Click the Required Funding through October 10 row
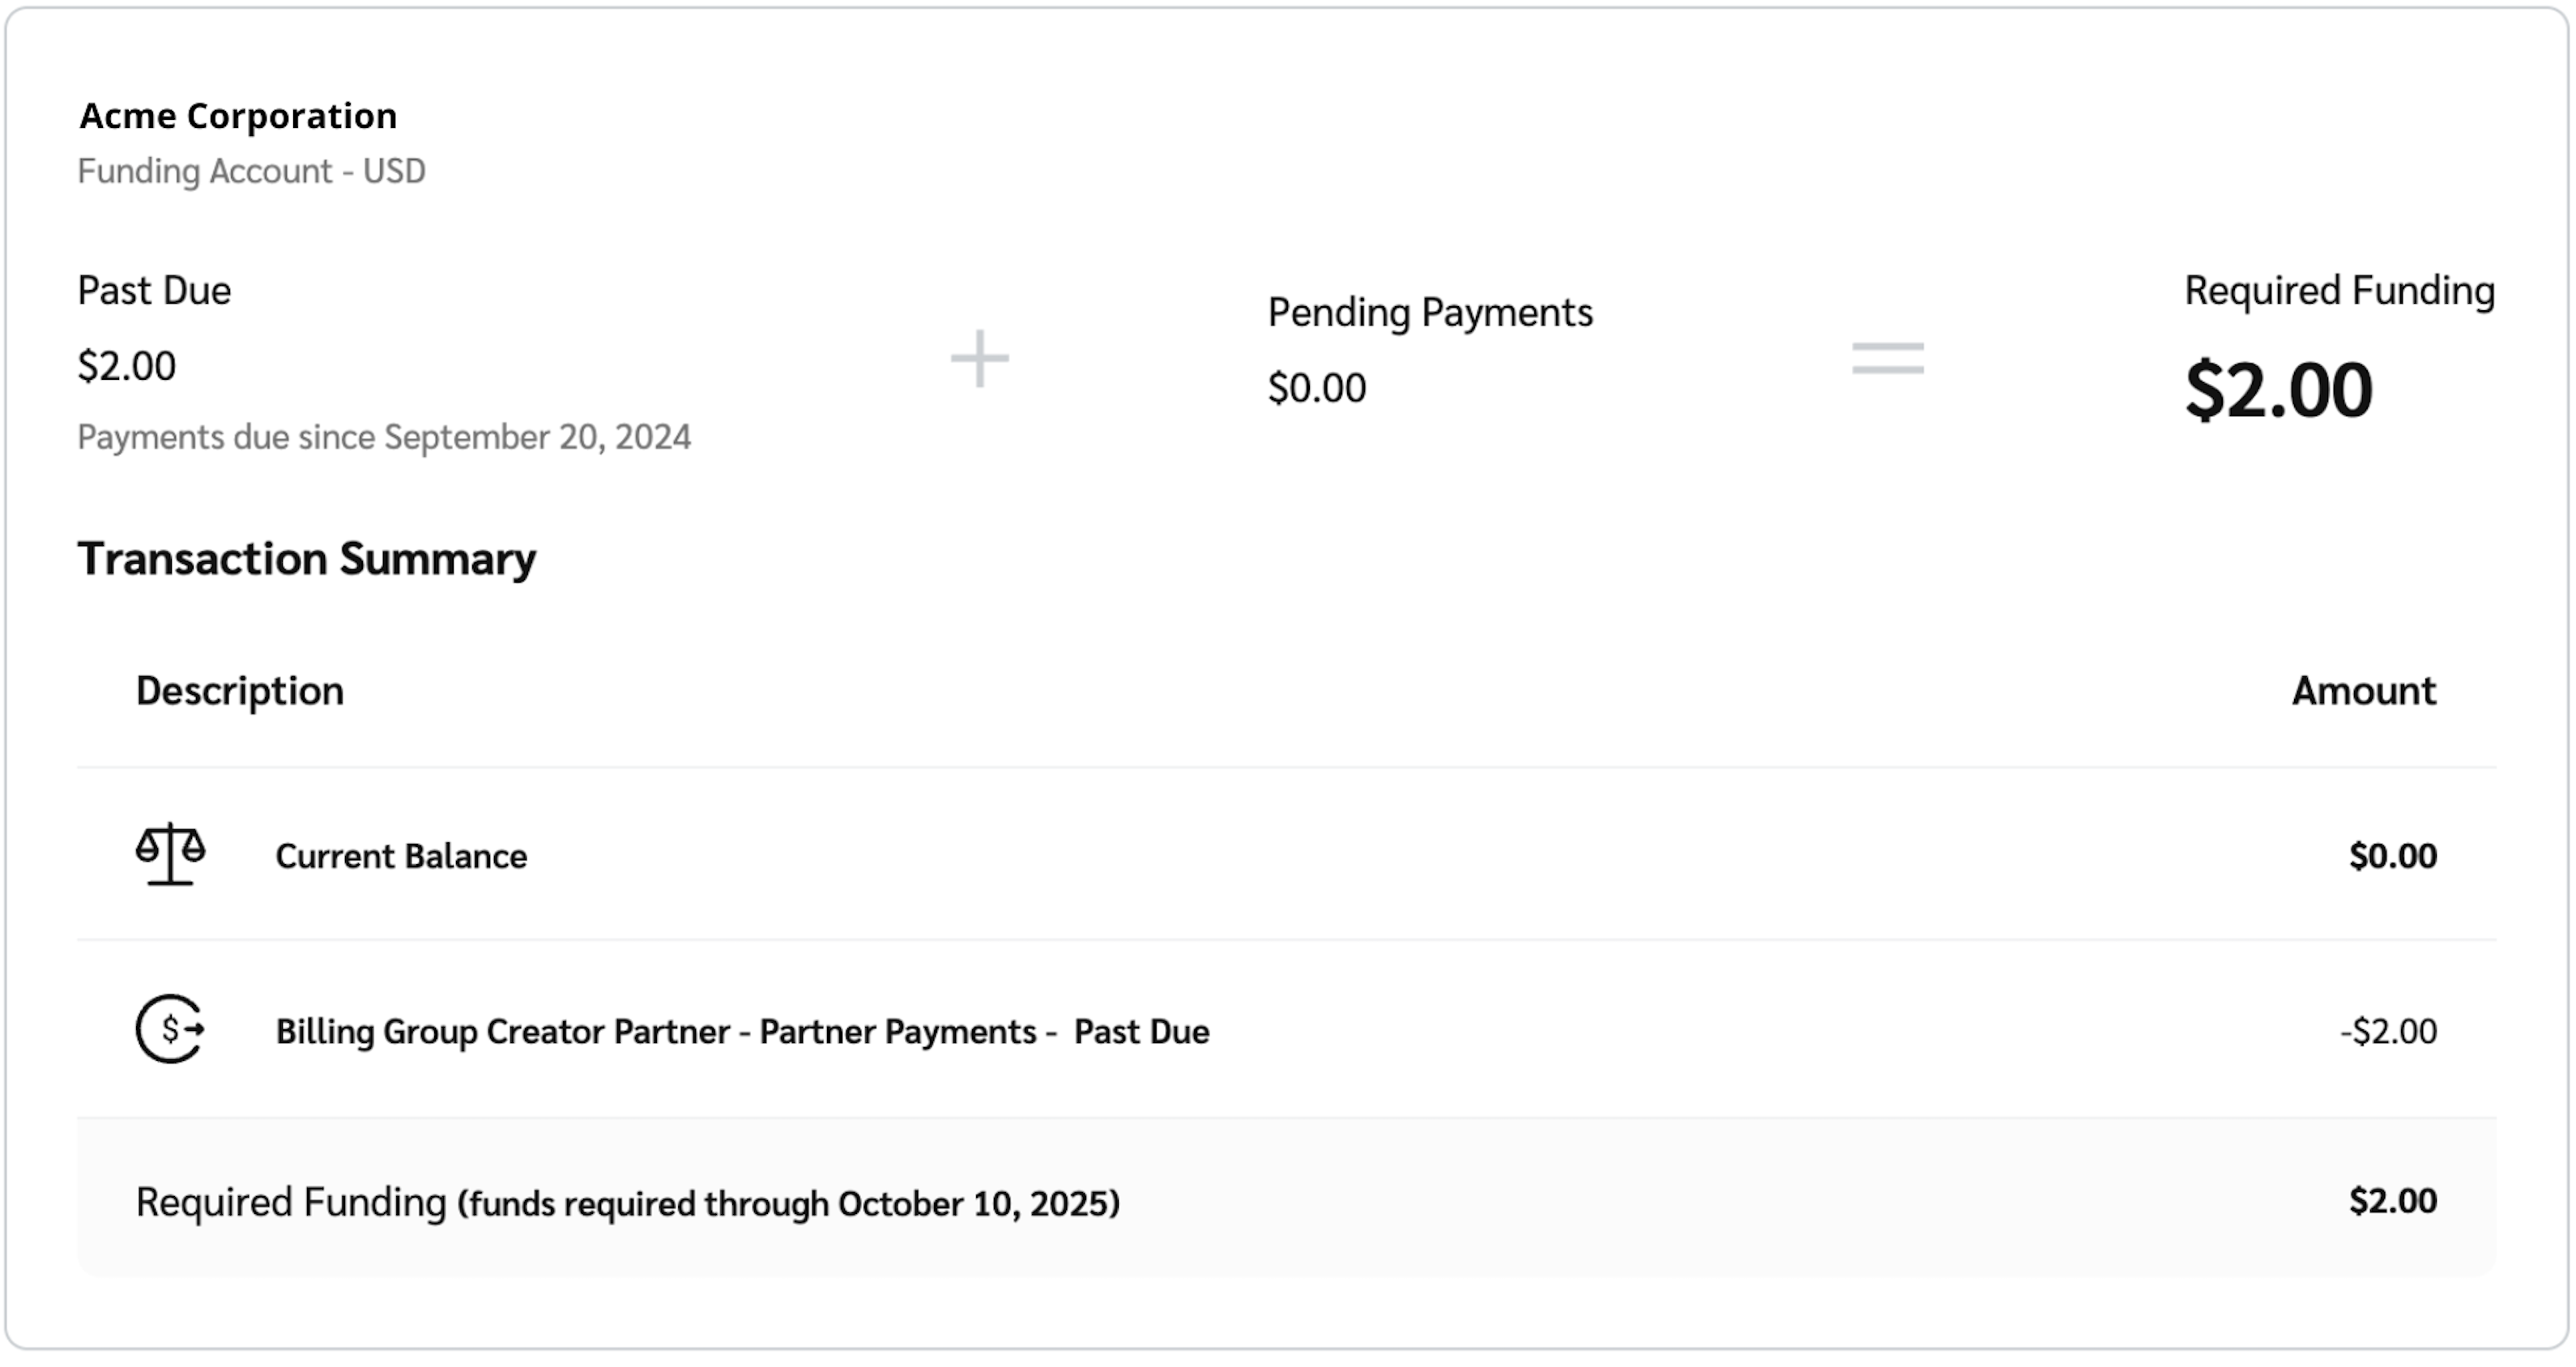The height and width of the screenshot is (1367, 2576). click(627, 1203)
